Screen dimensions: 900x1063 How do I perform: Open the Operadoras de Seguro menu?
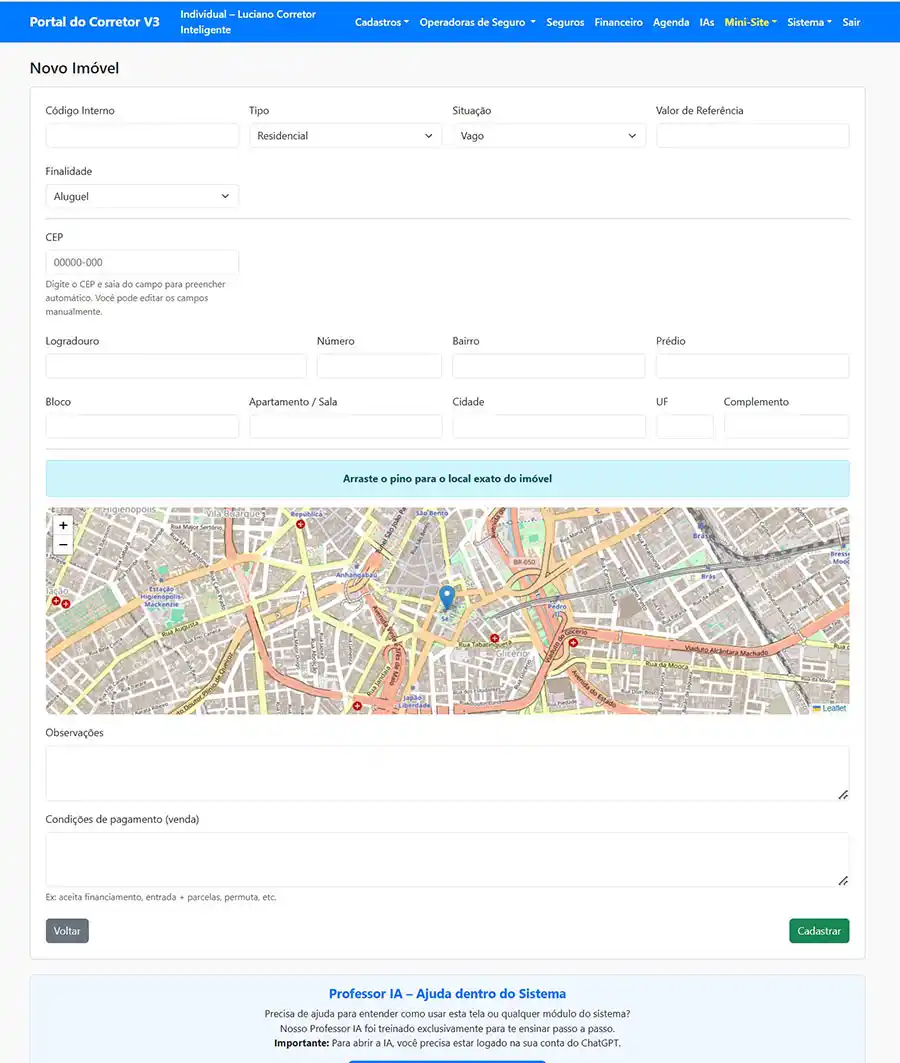coord(477,22)
